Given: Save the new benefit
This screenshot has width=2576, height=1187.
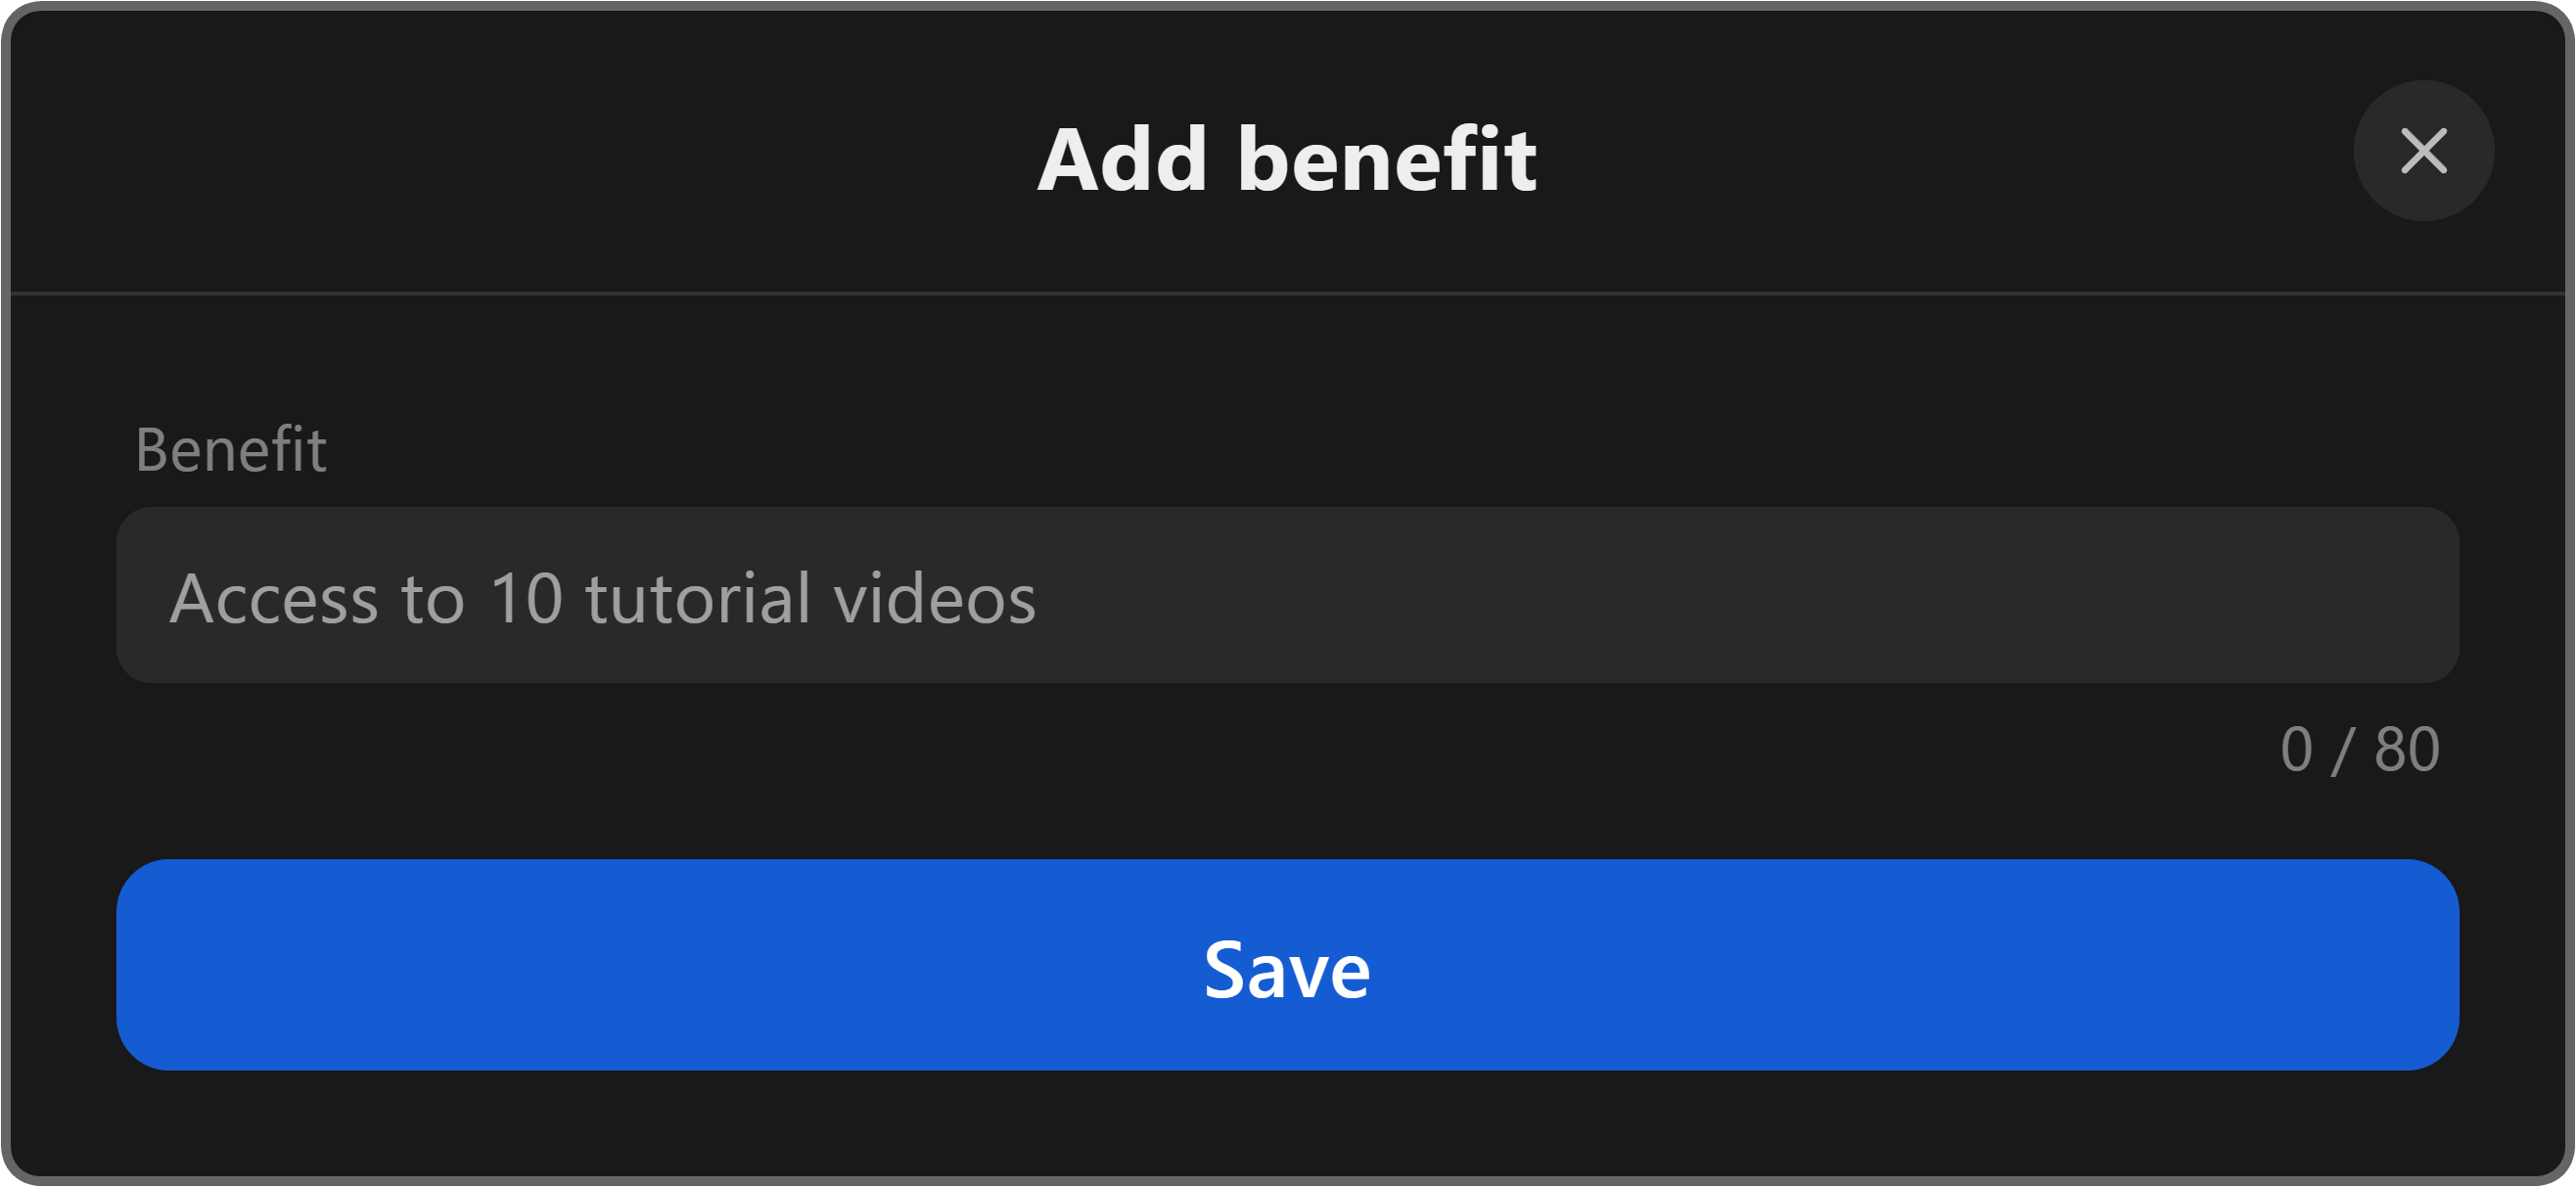Looking at the screenshot, I should point(1287,965).
